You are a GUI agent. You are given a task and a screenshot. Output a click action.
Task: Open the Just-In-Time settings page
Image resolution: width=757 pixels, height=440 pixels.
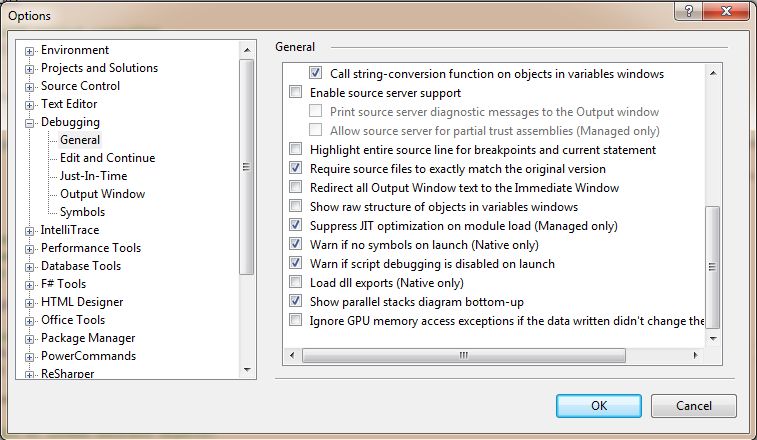(x=93, y=176)
